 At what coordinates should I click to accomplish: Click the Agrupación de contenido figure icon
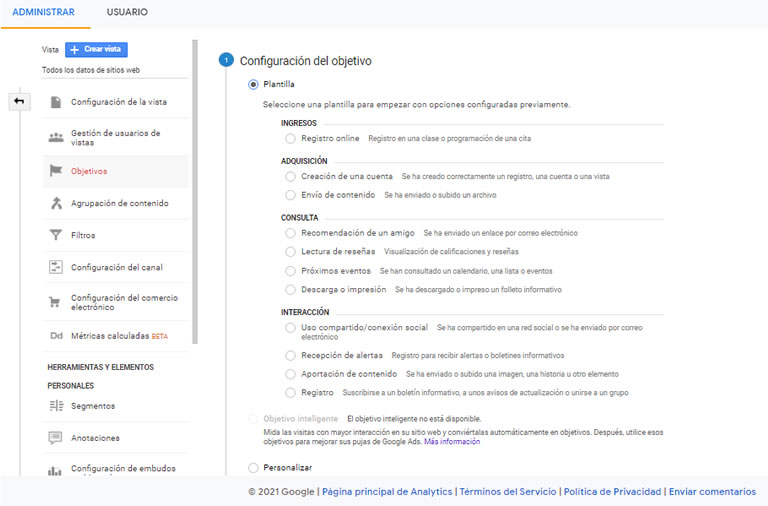pos(56,203)
